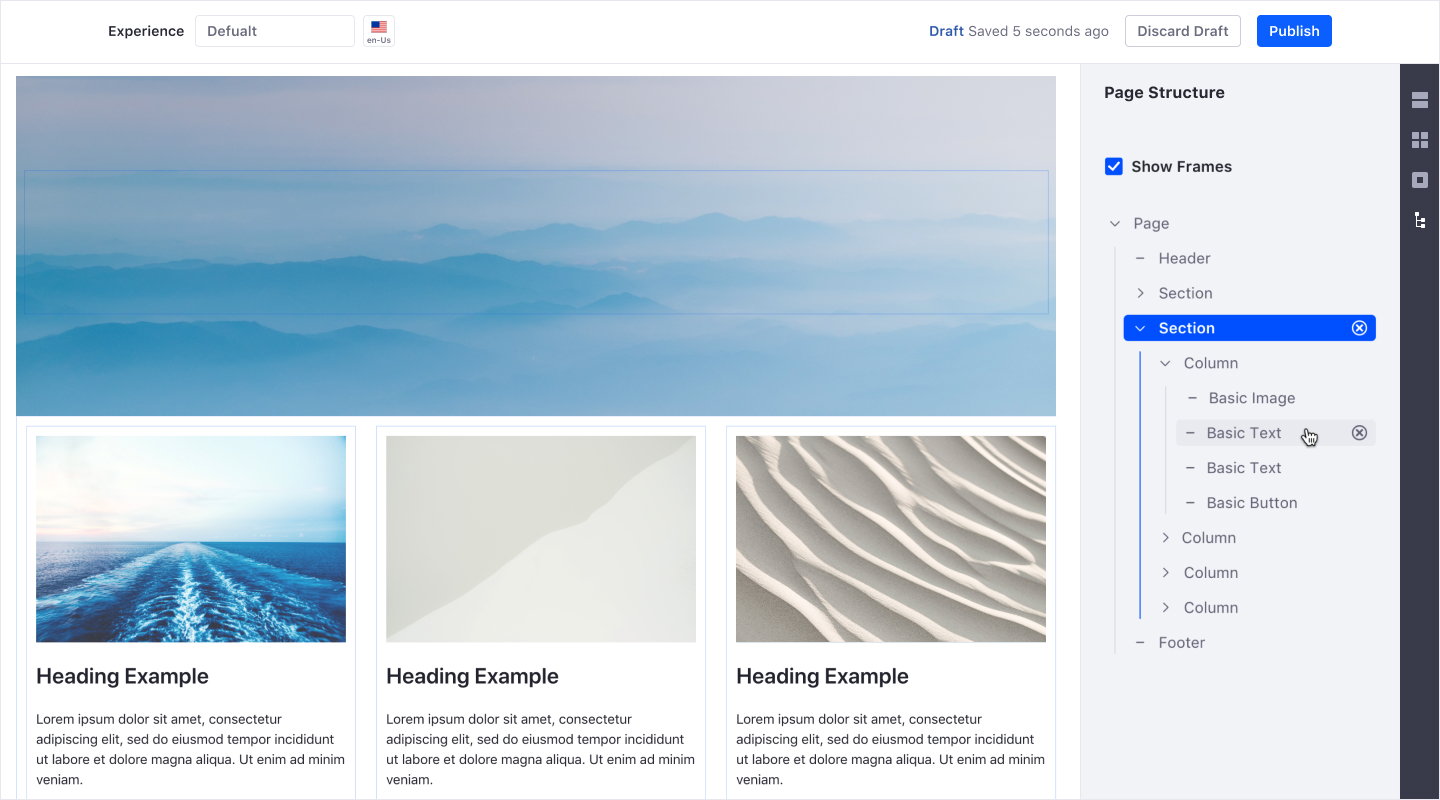
Task: Open the sections panel icon in right sidebar
Action: (1420, 100)
